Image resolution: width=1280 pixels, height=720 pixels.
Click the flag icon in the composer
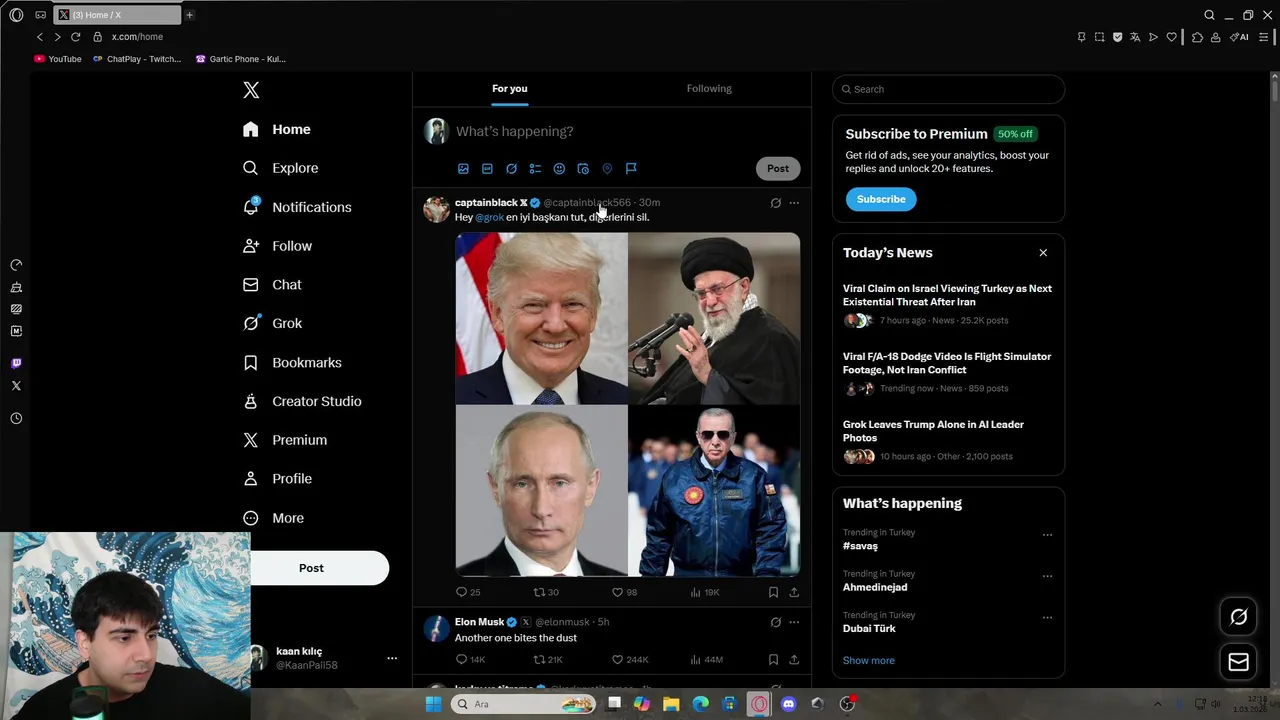pyautogui.click(x=631, y=169)
